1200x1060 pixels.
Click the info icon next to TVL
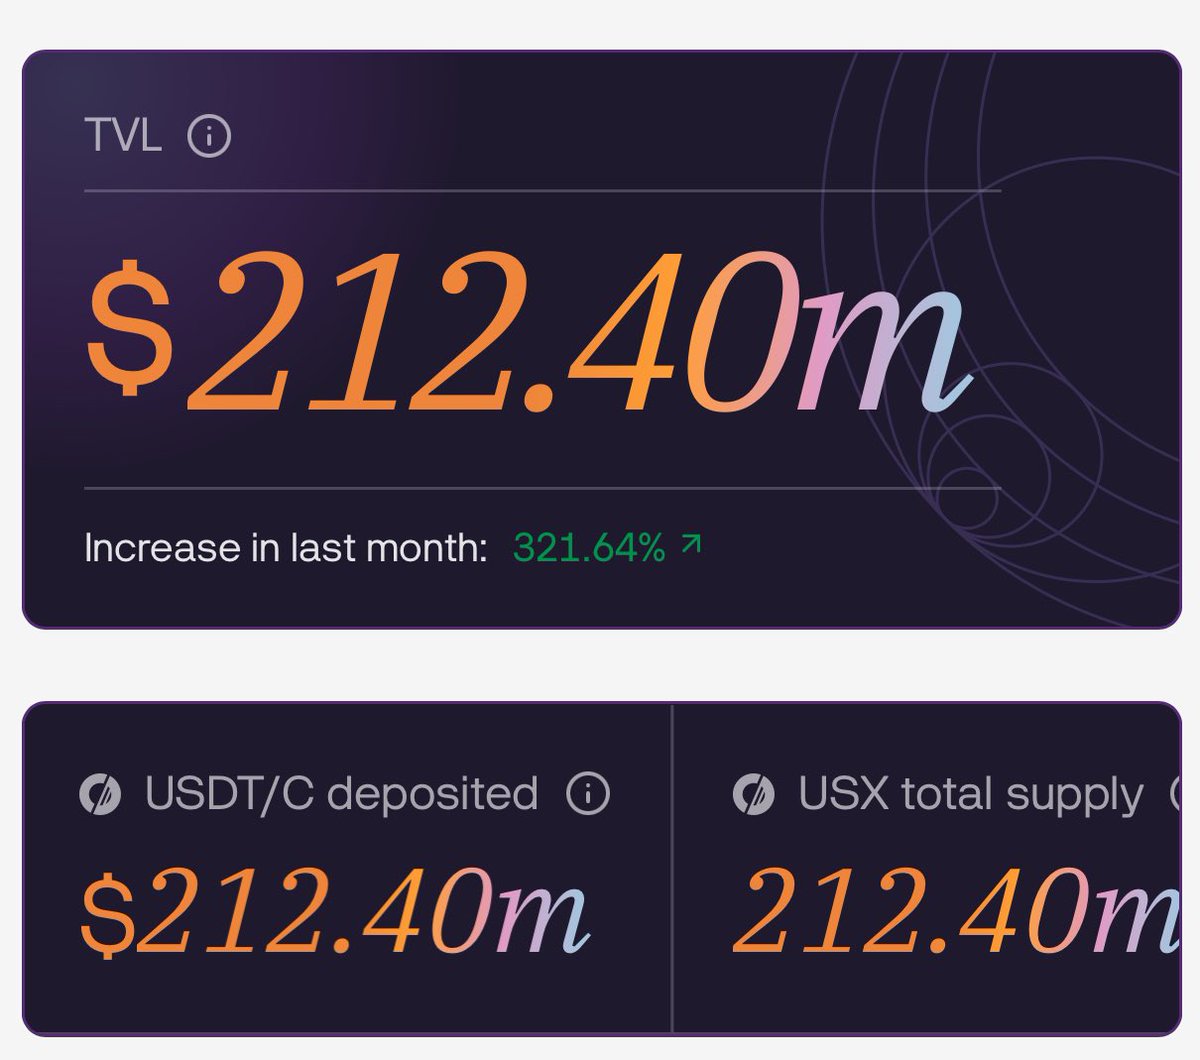click(x=209, y=136)
